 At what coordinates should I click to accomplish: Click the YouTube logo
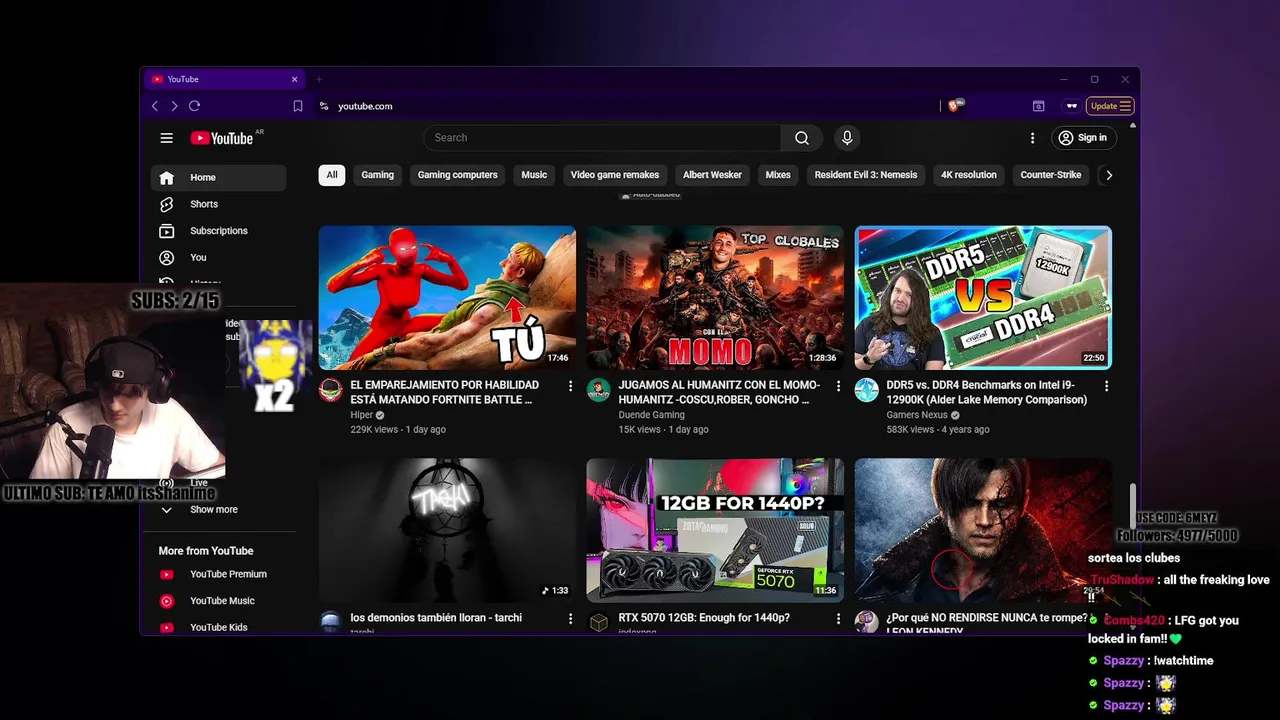(x=222, y=138)
